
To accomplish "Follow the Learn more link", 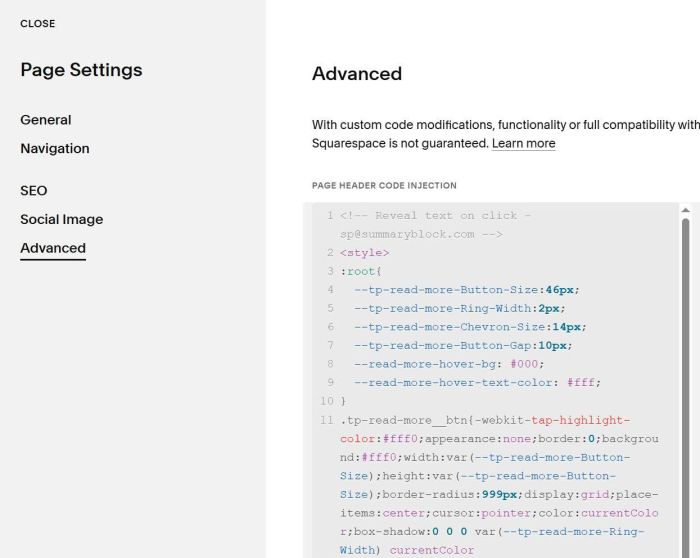I will [523, 144].
